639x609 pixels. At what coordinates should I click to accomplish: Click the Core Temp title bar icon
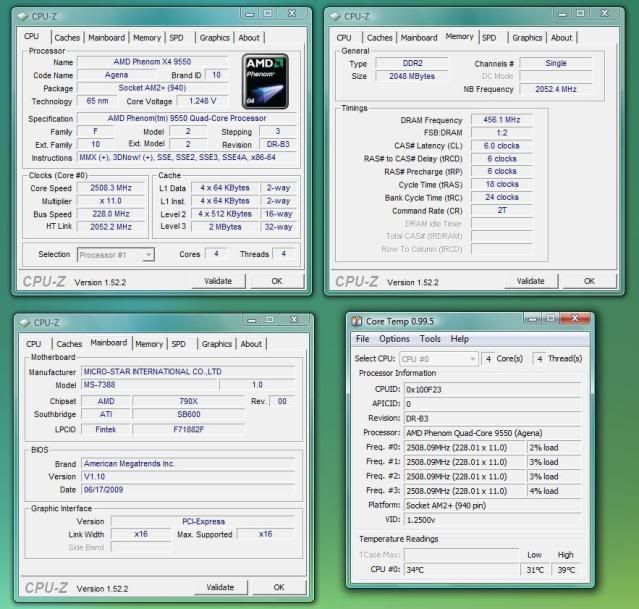357,322
